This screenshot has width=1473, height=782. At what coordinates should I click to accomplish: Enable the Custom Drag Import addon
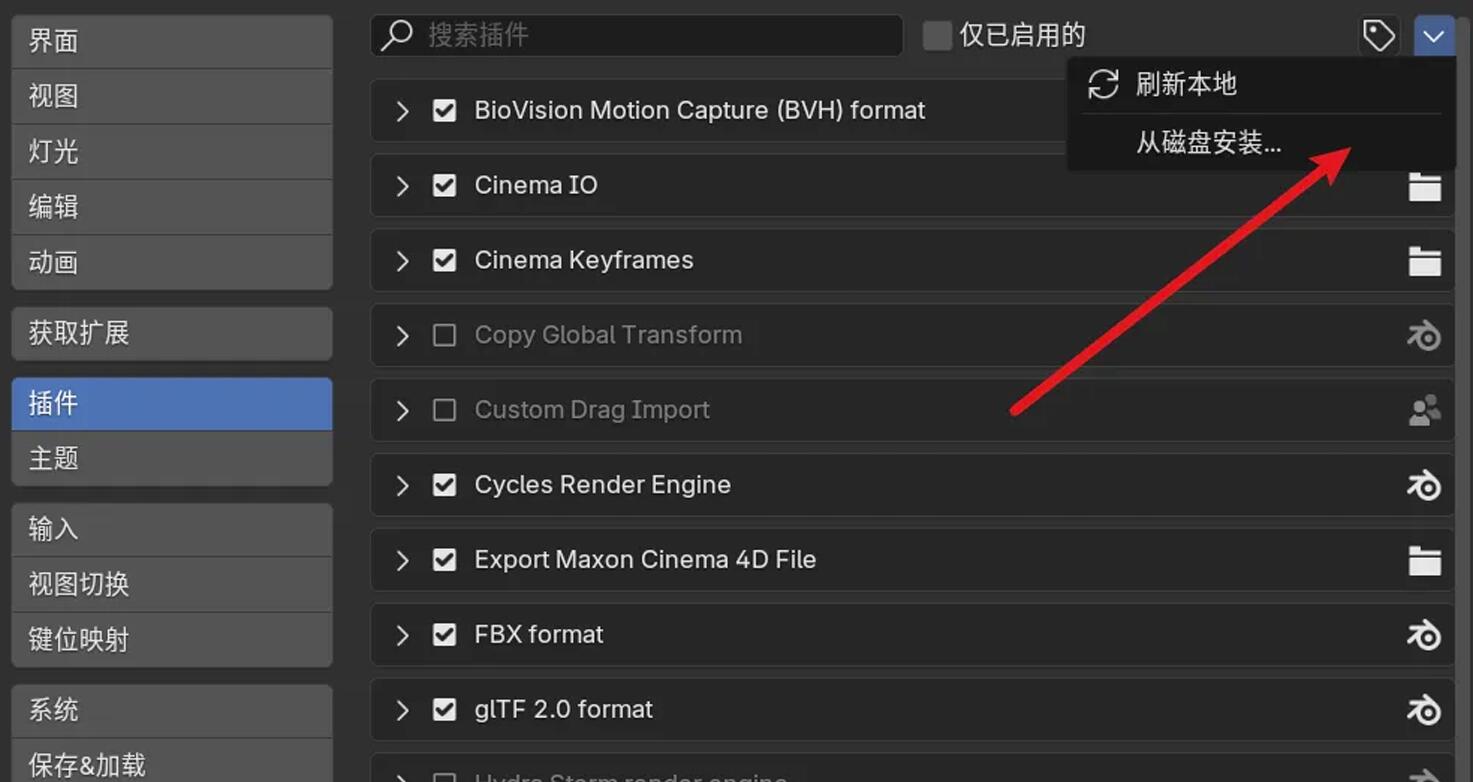(x=445, y=410)
